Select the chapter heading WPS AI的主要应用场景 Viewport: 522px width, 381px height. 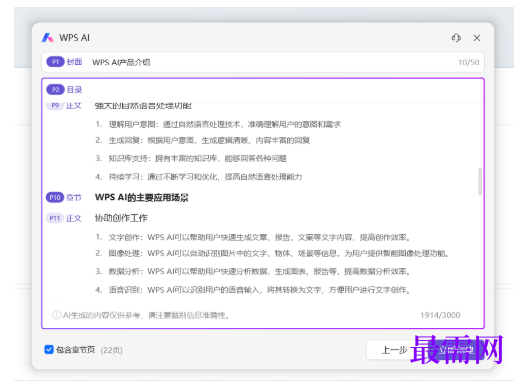coord(142,198)
